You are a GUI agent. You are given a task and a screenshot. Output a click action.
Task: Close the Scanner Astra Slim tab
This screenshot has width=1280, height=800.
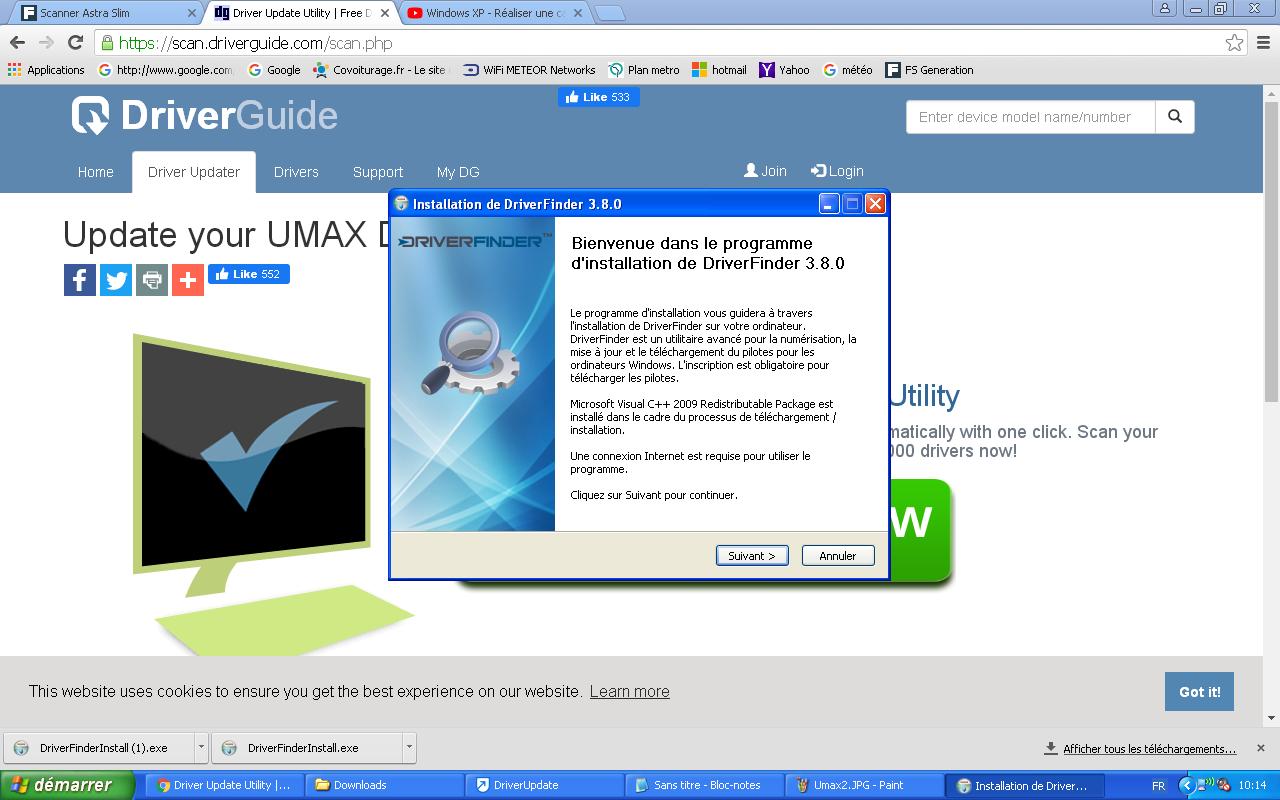192,13
